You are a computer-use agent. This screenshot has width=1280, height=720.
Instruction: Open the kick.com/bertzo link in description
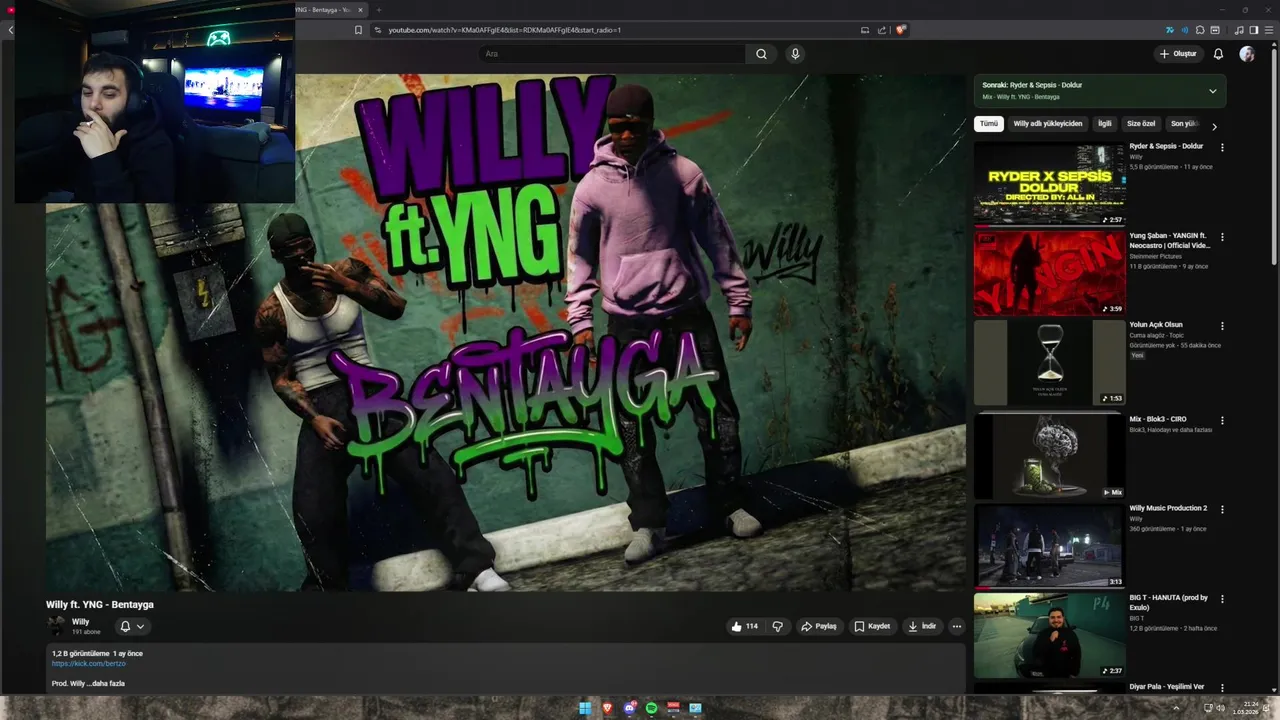pos(89,663)
